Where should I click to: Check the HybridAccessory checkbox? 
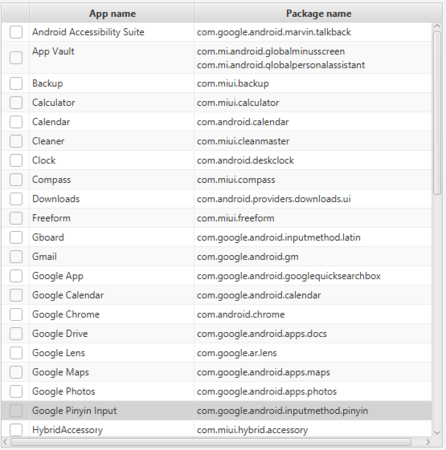point(16,430)
